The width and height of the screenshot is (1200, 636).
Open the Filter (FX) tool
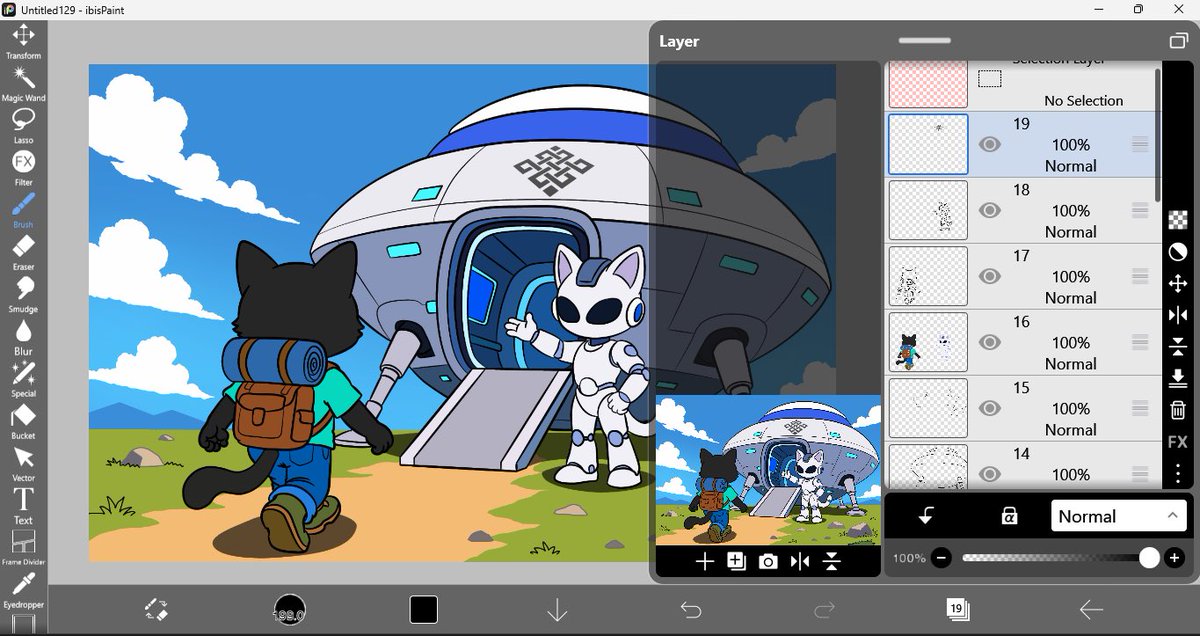point(23,167)
